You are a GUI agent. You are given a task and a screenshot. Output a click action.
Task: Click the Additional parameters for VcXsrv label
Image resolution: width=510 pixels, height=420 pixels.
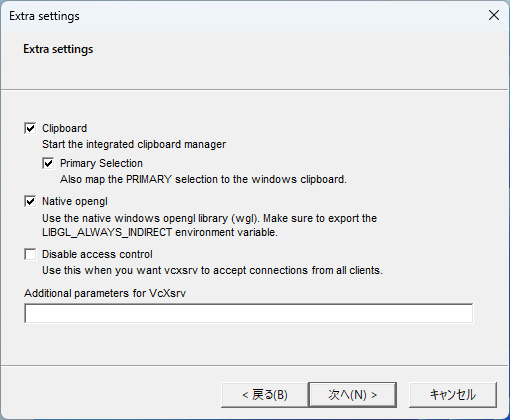105,293
